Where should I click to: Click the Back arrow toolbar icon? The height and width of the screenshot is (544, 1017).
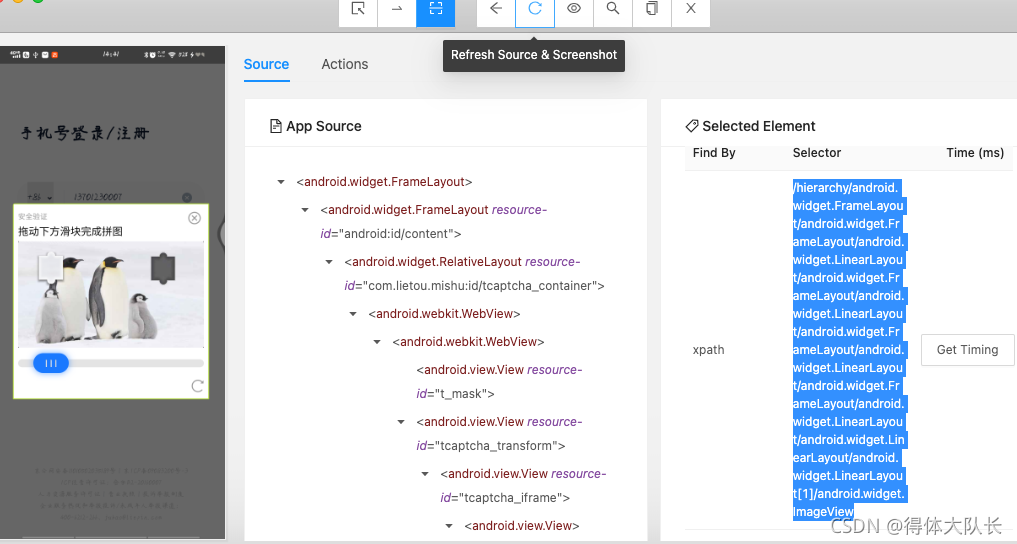pos(496,9)
